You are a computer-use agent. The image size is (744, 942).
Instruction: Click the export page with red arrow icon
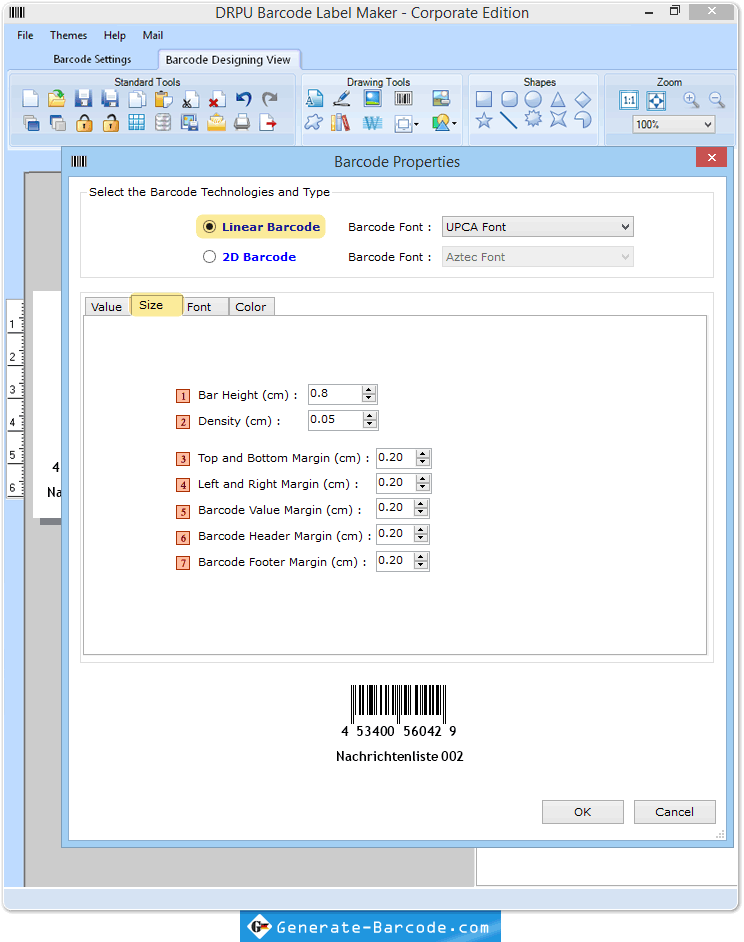coord(268,123)
